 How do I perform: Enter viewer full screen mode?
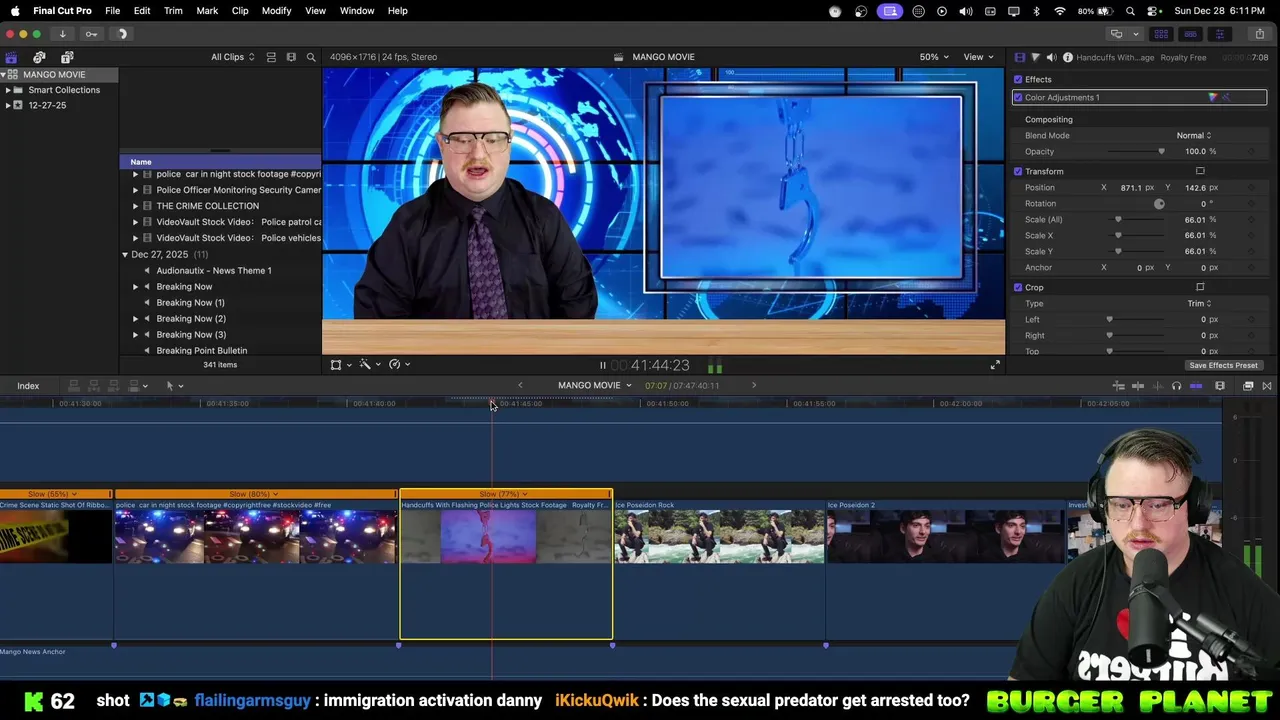tap(995, 365)
